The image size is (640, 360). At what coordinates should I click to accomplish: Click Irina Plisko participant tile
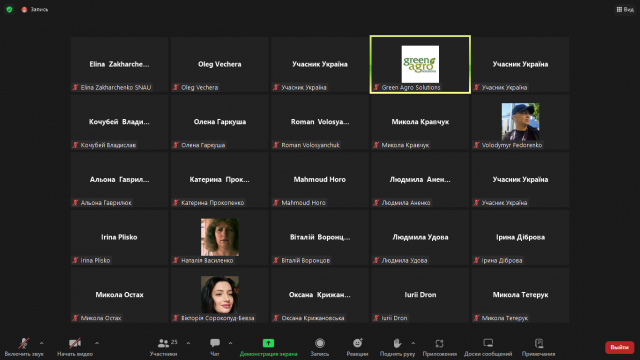119,237
